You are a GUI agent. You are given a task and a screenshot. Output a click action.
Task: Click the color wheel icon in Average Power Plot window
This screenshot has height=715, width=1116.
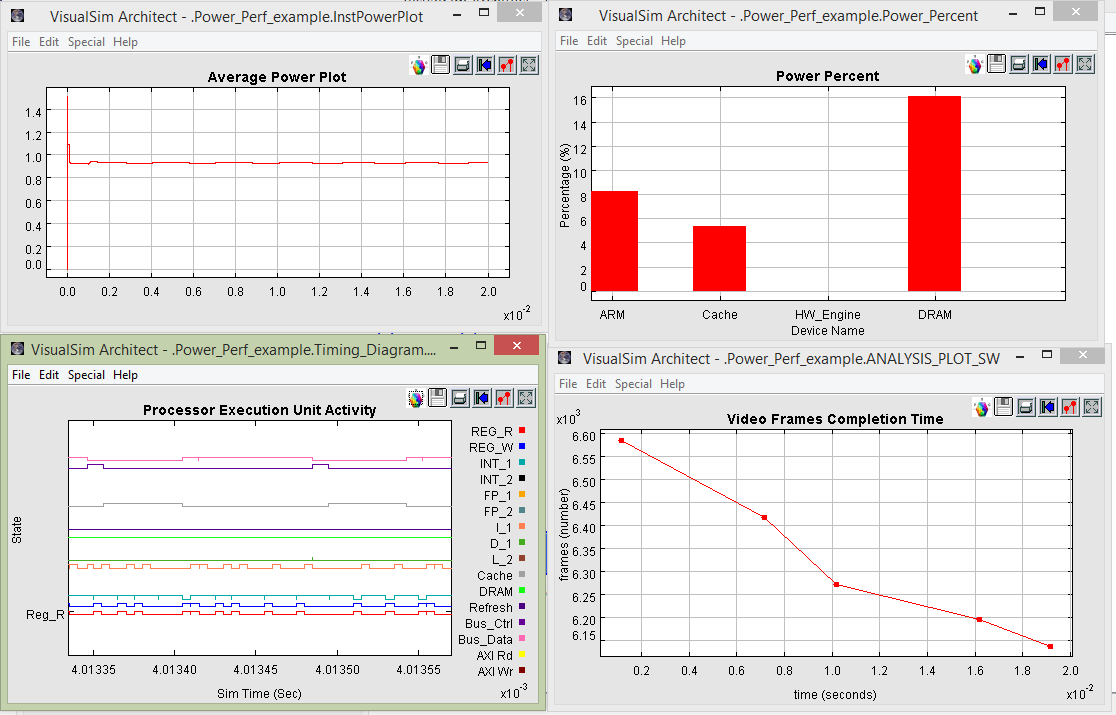419,65
